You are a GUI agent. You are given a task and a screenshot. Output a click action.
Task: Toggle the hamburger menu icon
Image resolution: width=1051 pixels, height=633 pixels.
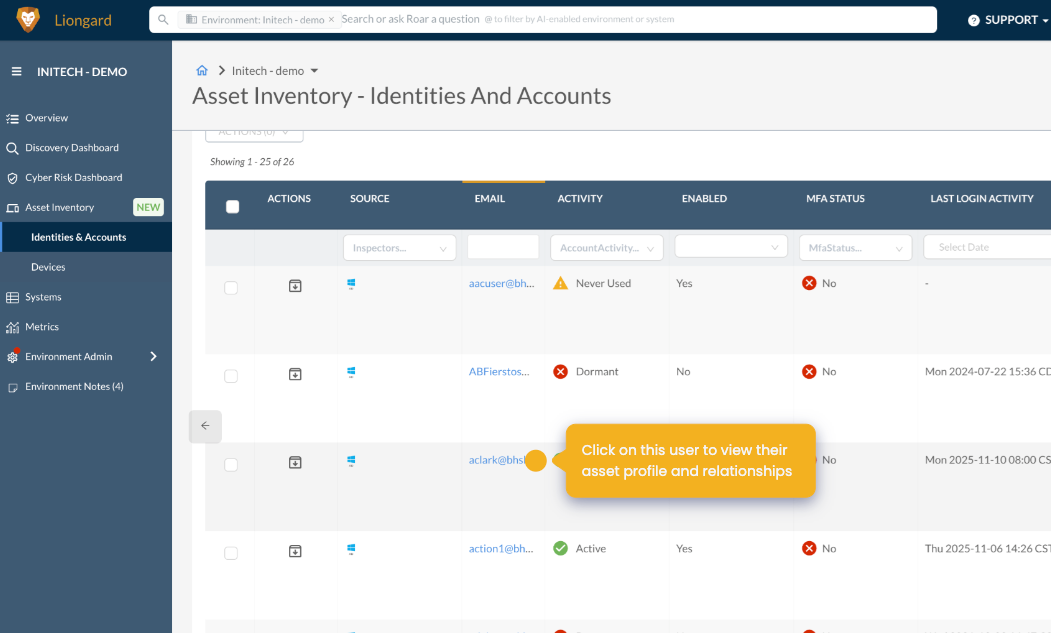[x=16, y=72]
